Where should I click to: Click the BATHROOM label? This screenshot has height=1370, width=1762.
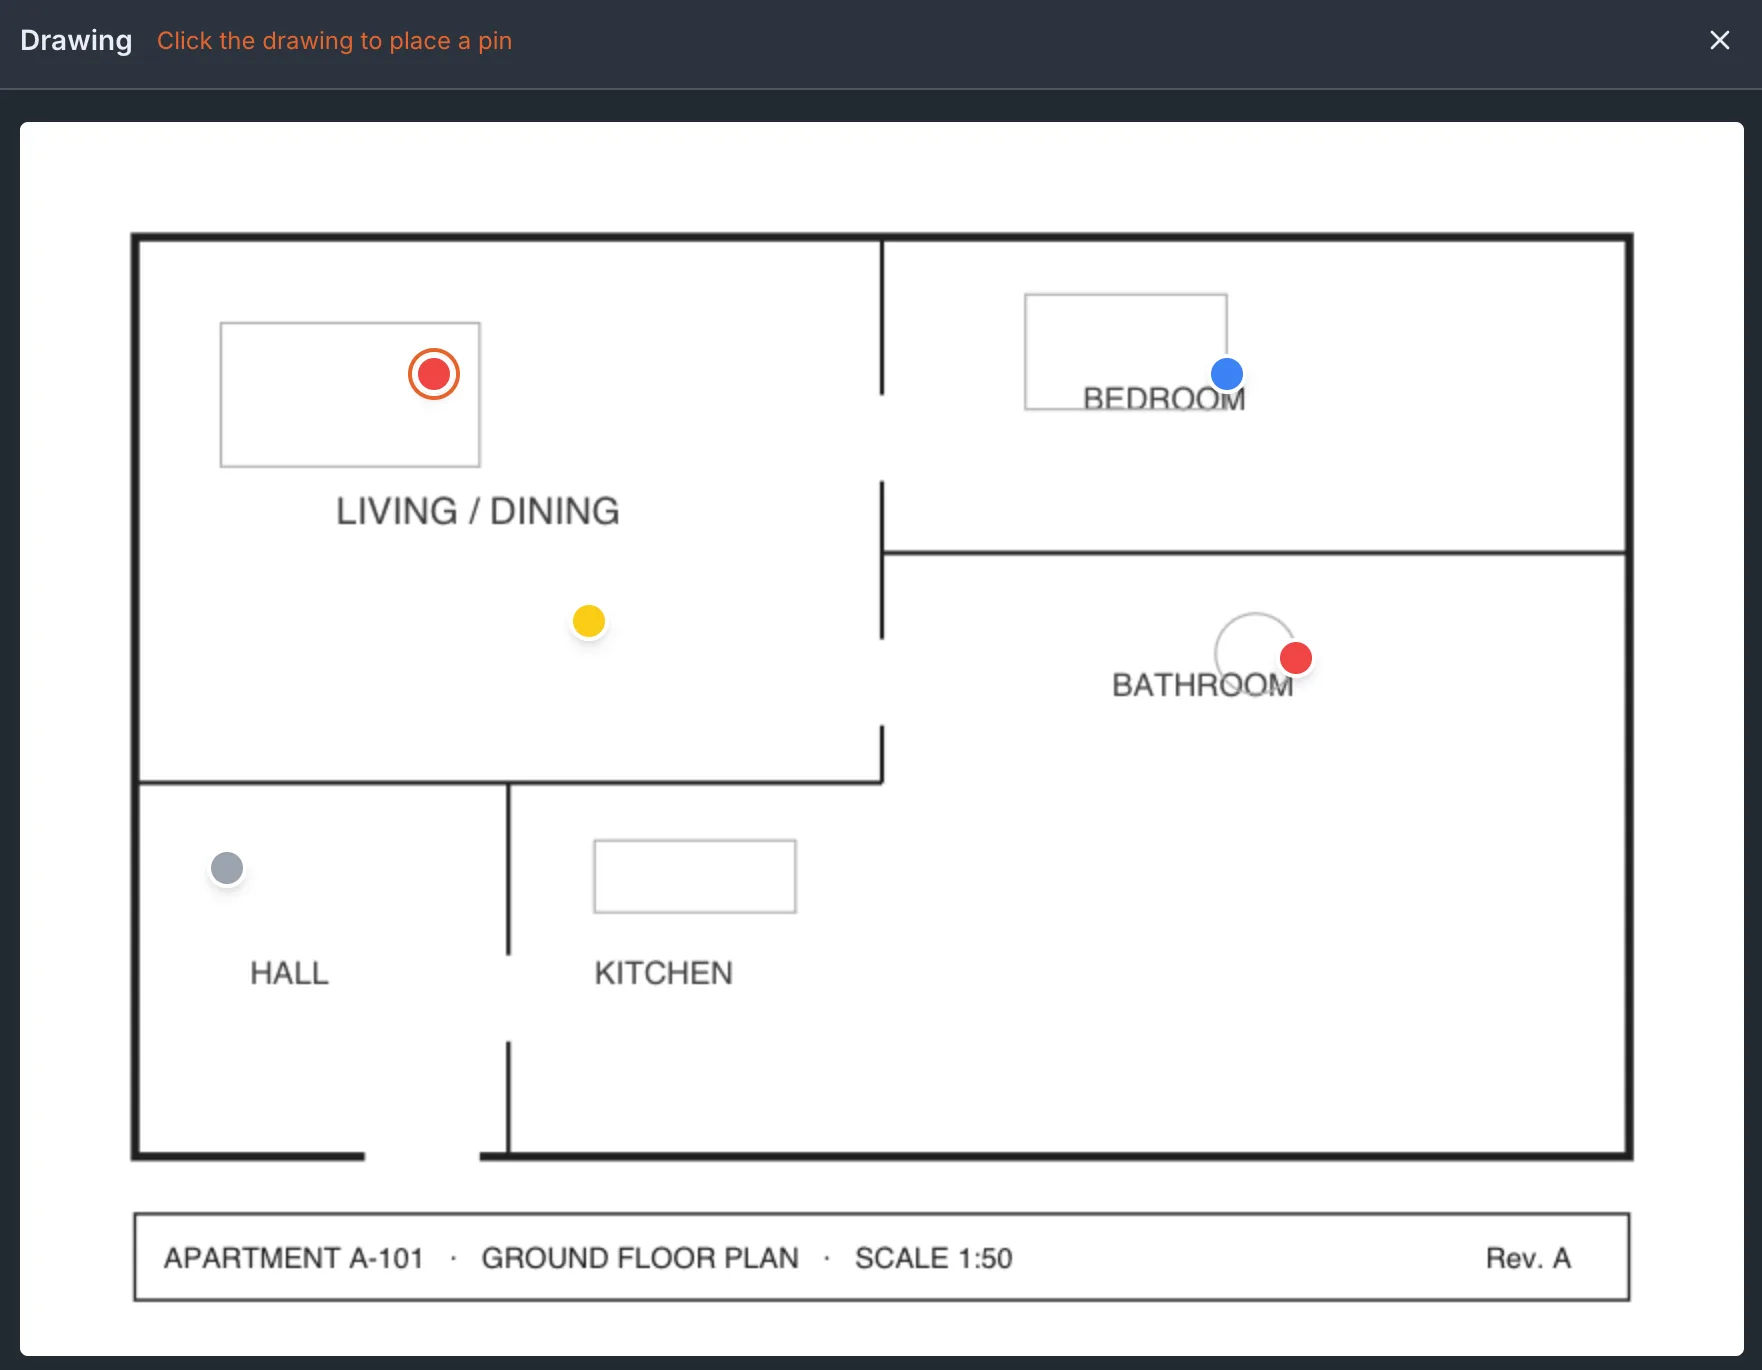[1202, 685]
